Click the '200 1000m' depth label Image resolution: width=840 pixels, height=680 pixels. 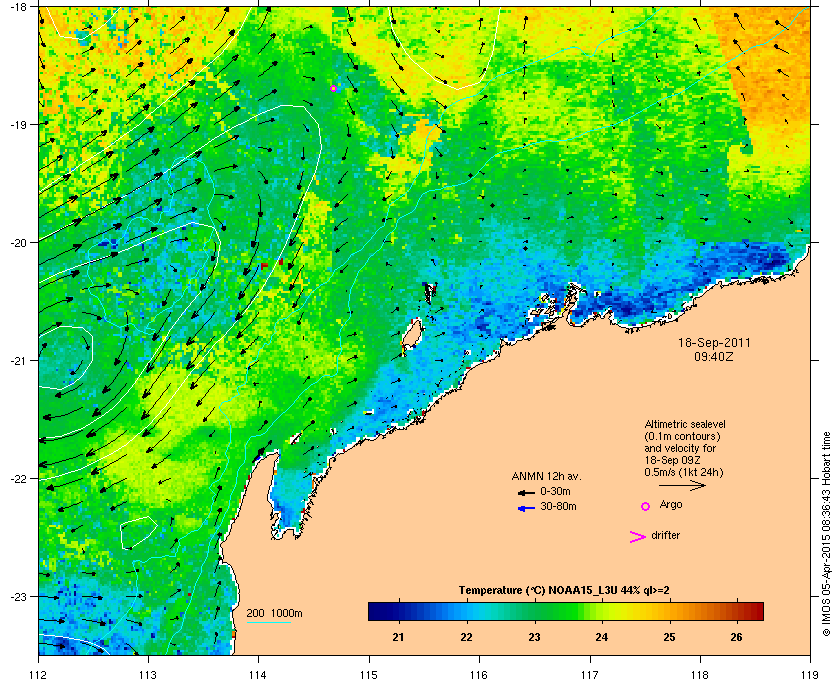point(274,614)
